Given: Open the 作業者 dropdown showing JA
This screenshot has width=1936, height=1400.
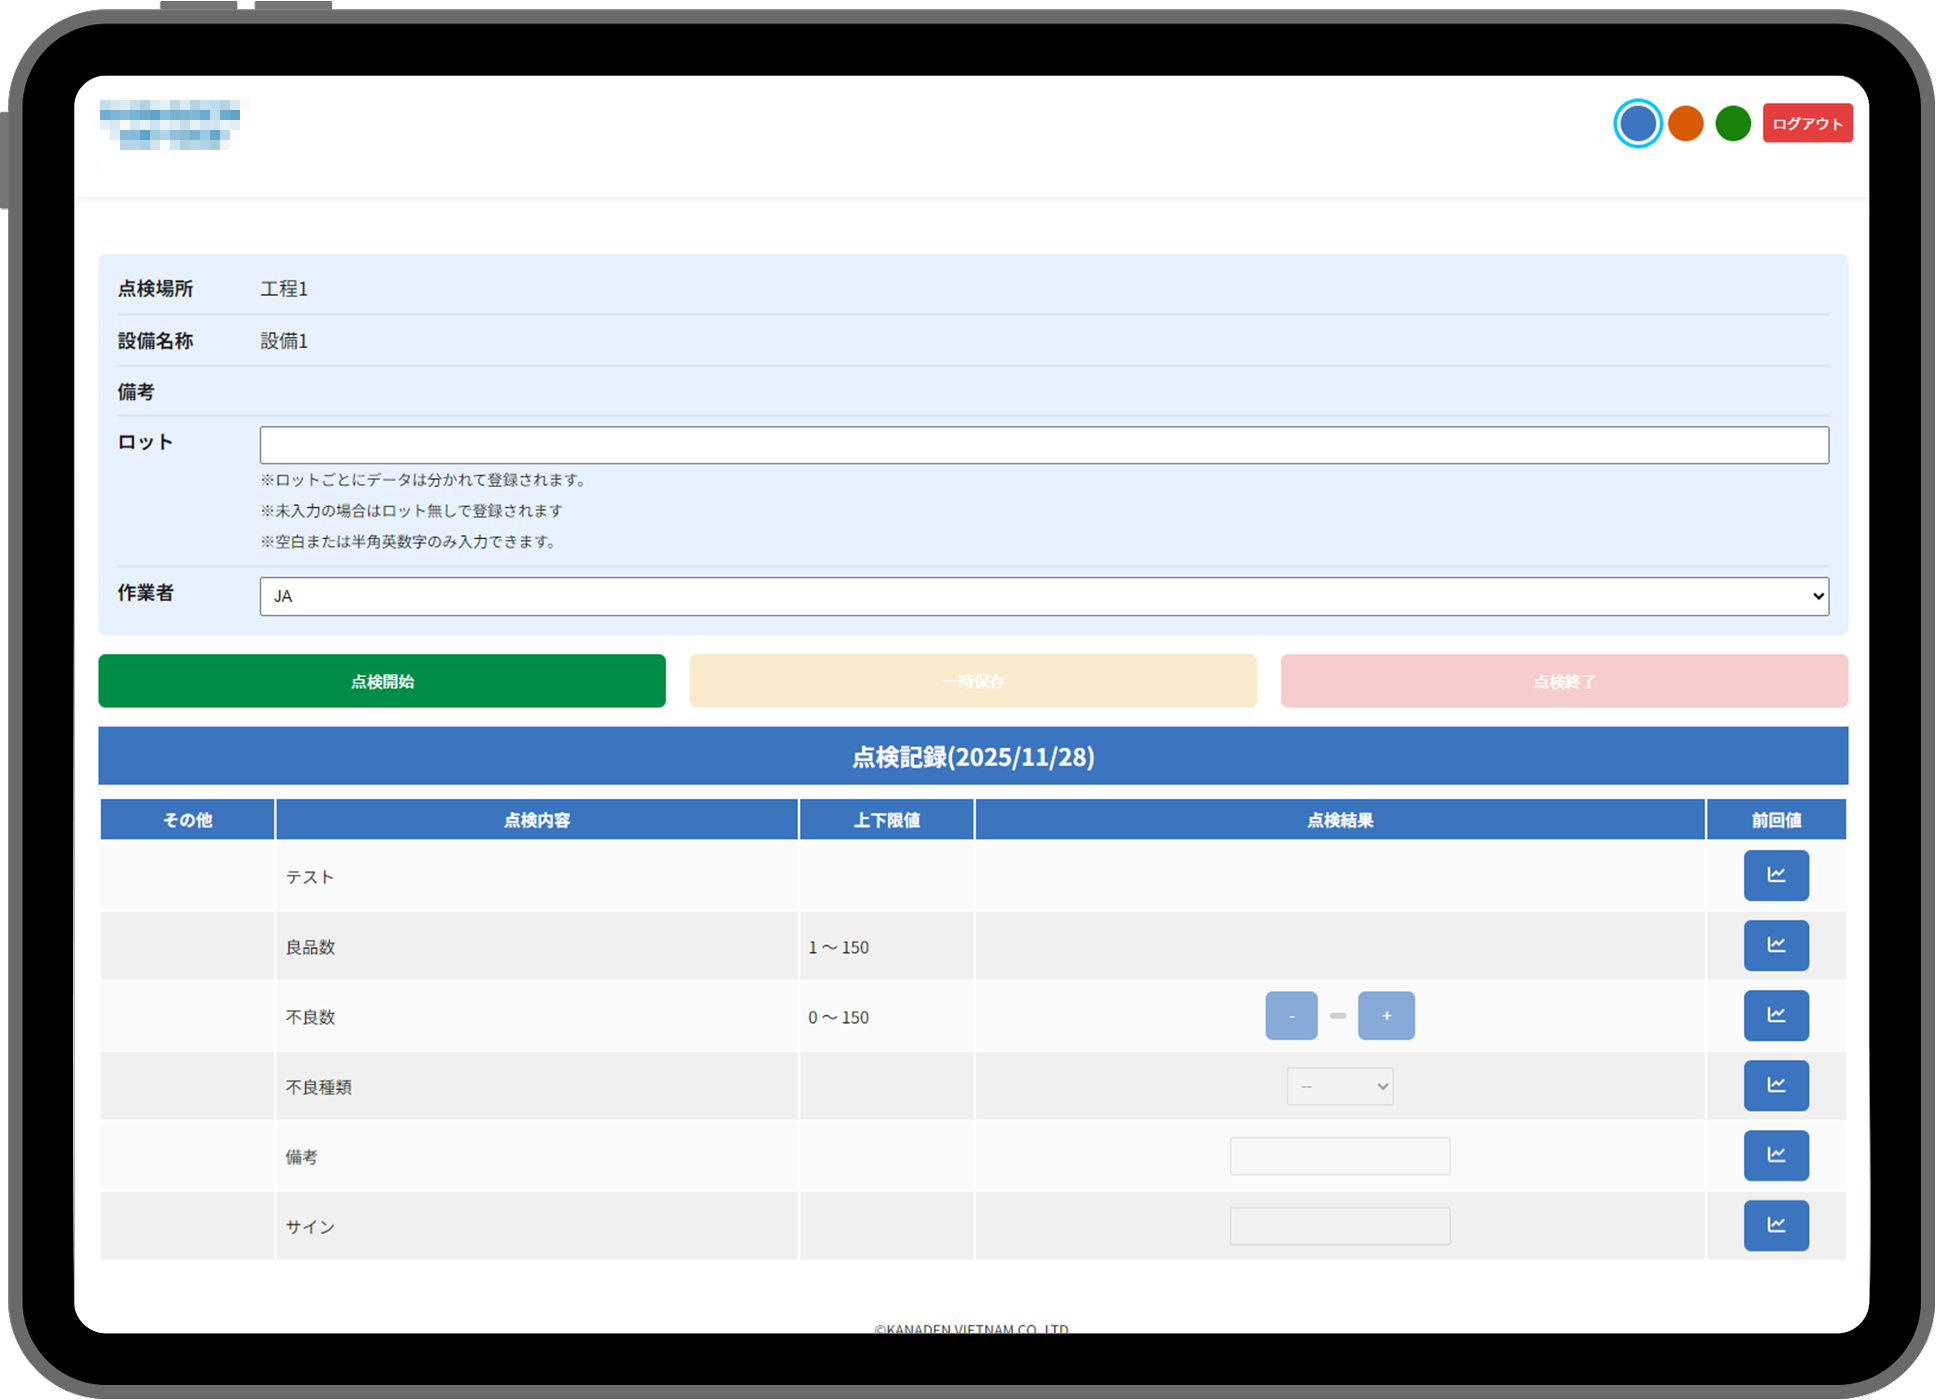Looking at the screenshot, I should click(1043, 596).
